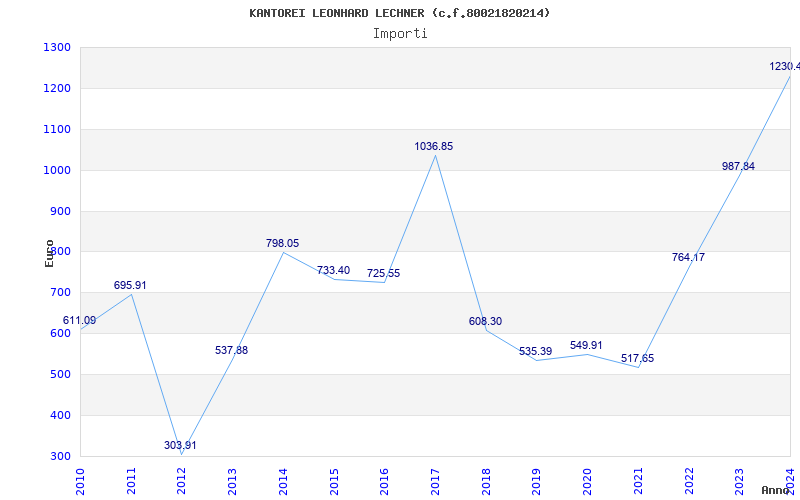The width and height of the screenshot is (800, 500).
Task: Click the 2022 x-axis year label
Action: pos(689,481)
